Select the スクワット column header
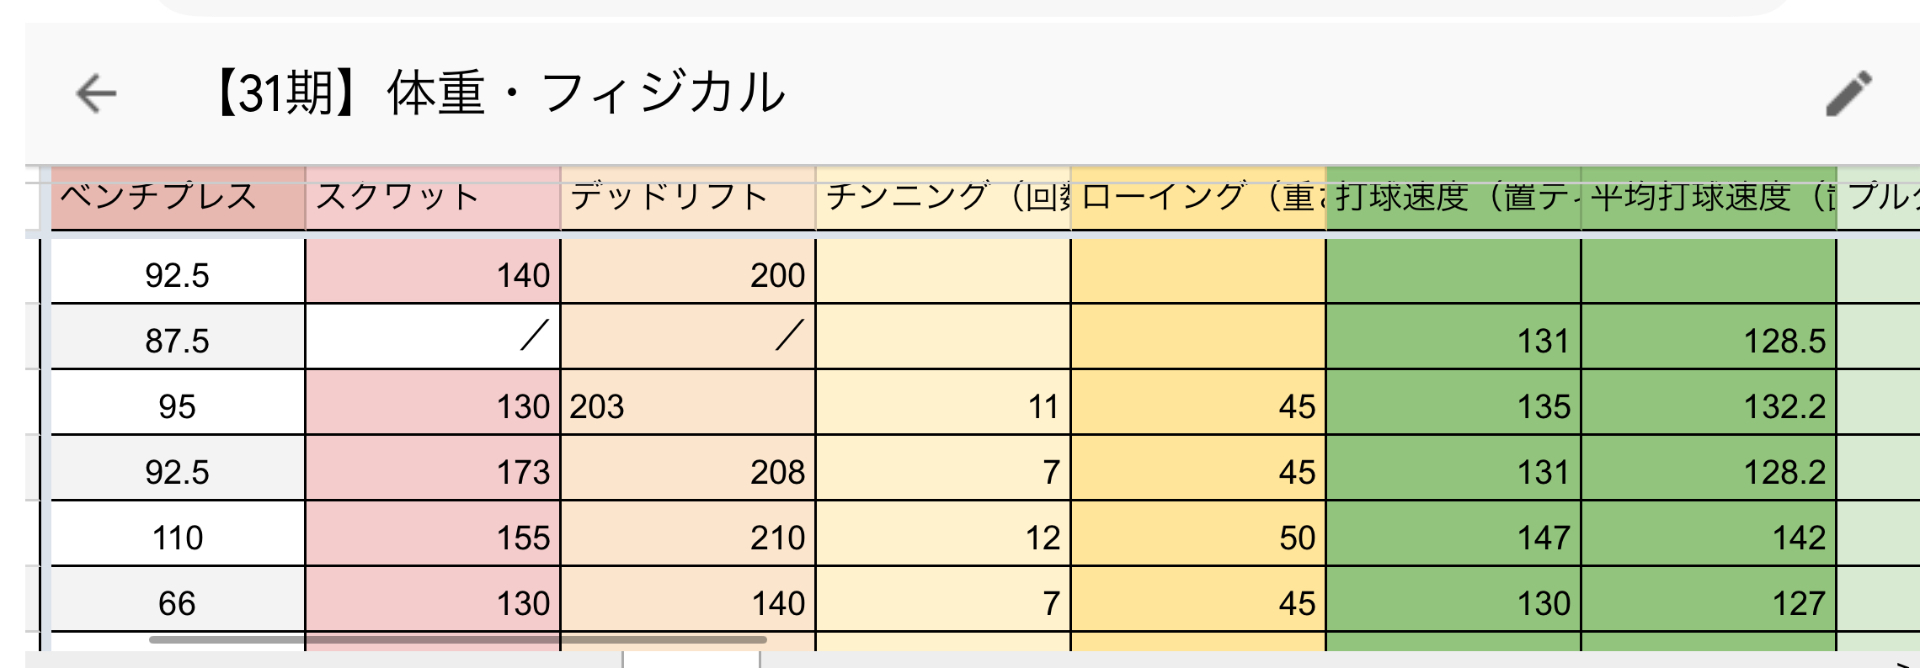The width and height of the screenshot is (1920, 668). tap(432, 198)
